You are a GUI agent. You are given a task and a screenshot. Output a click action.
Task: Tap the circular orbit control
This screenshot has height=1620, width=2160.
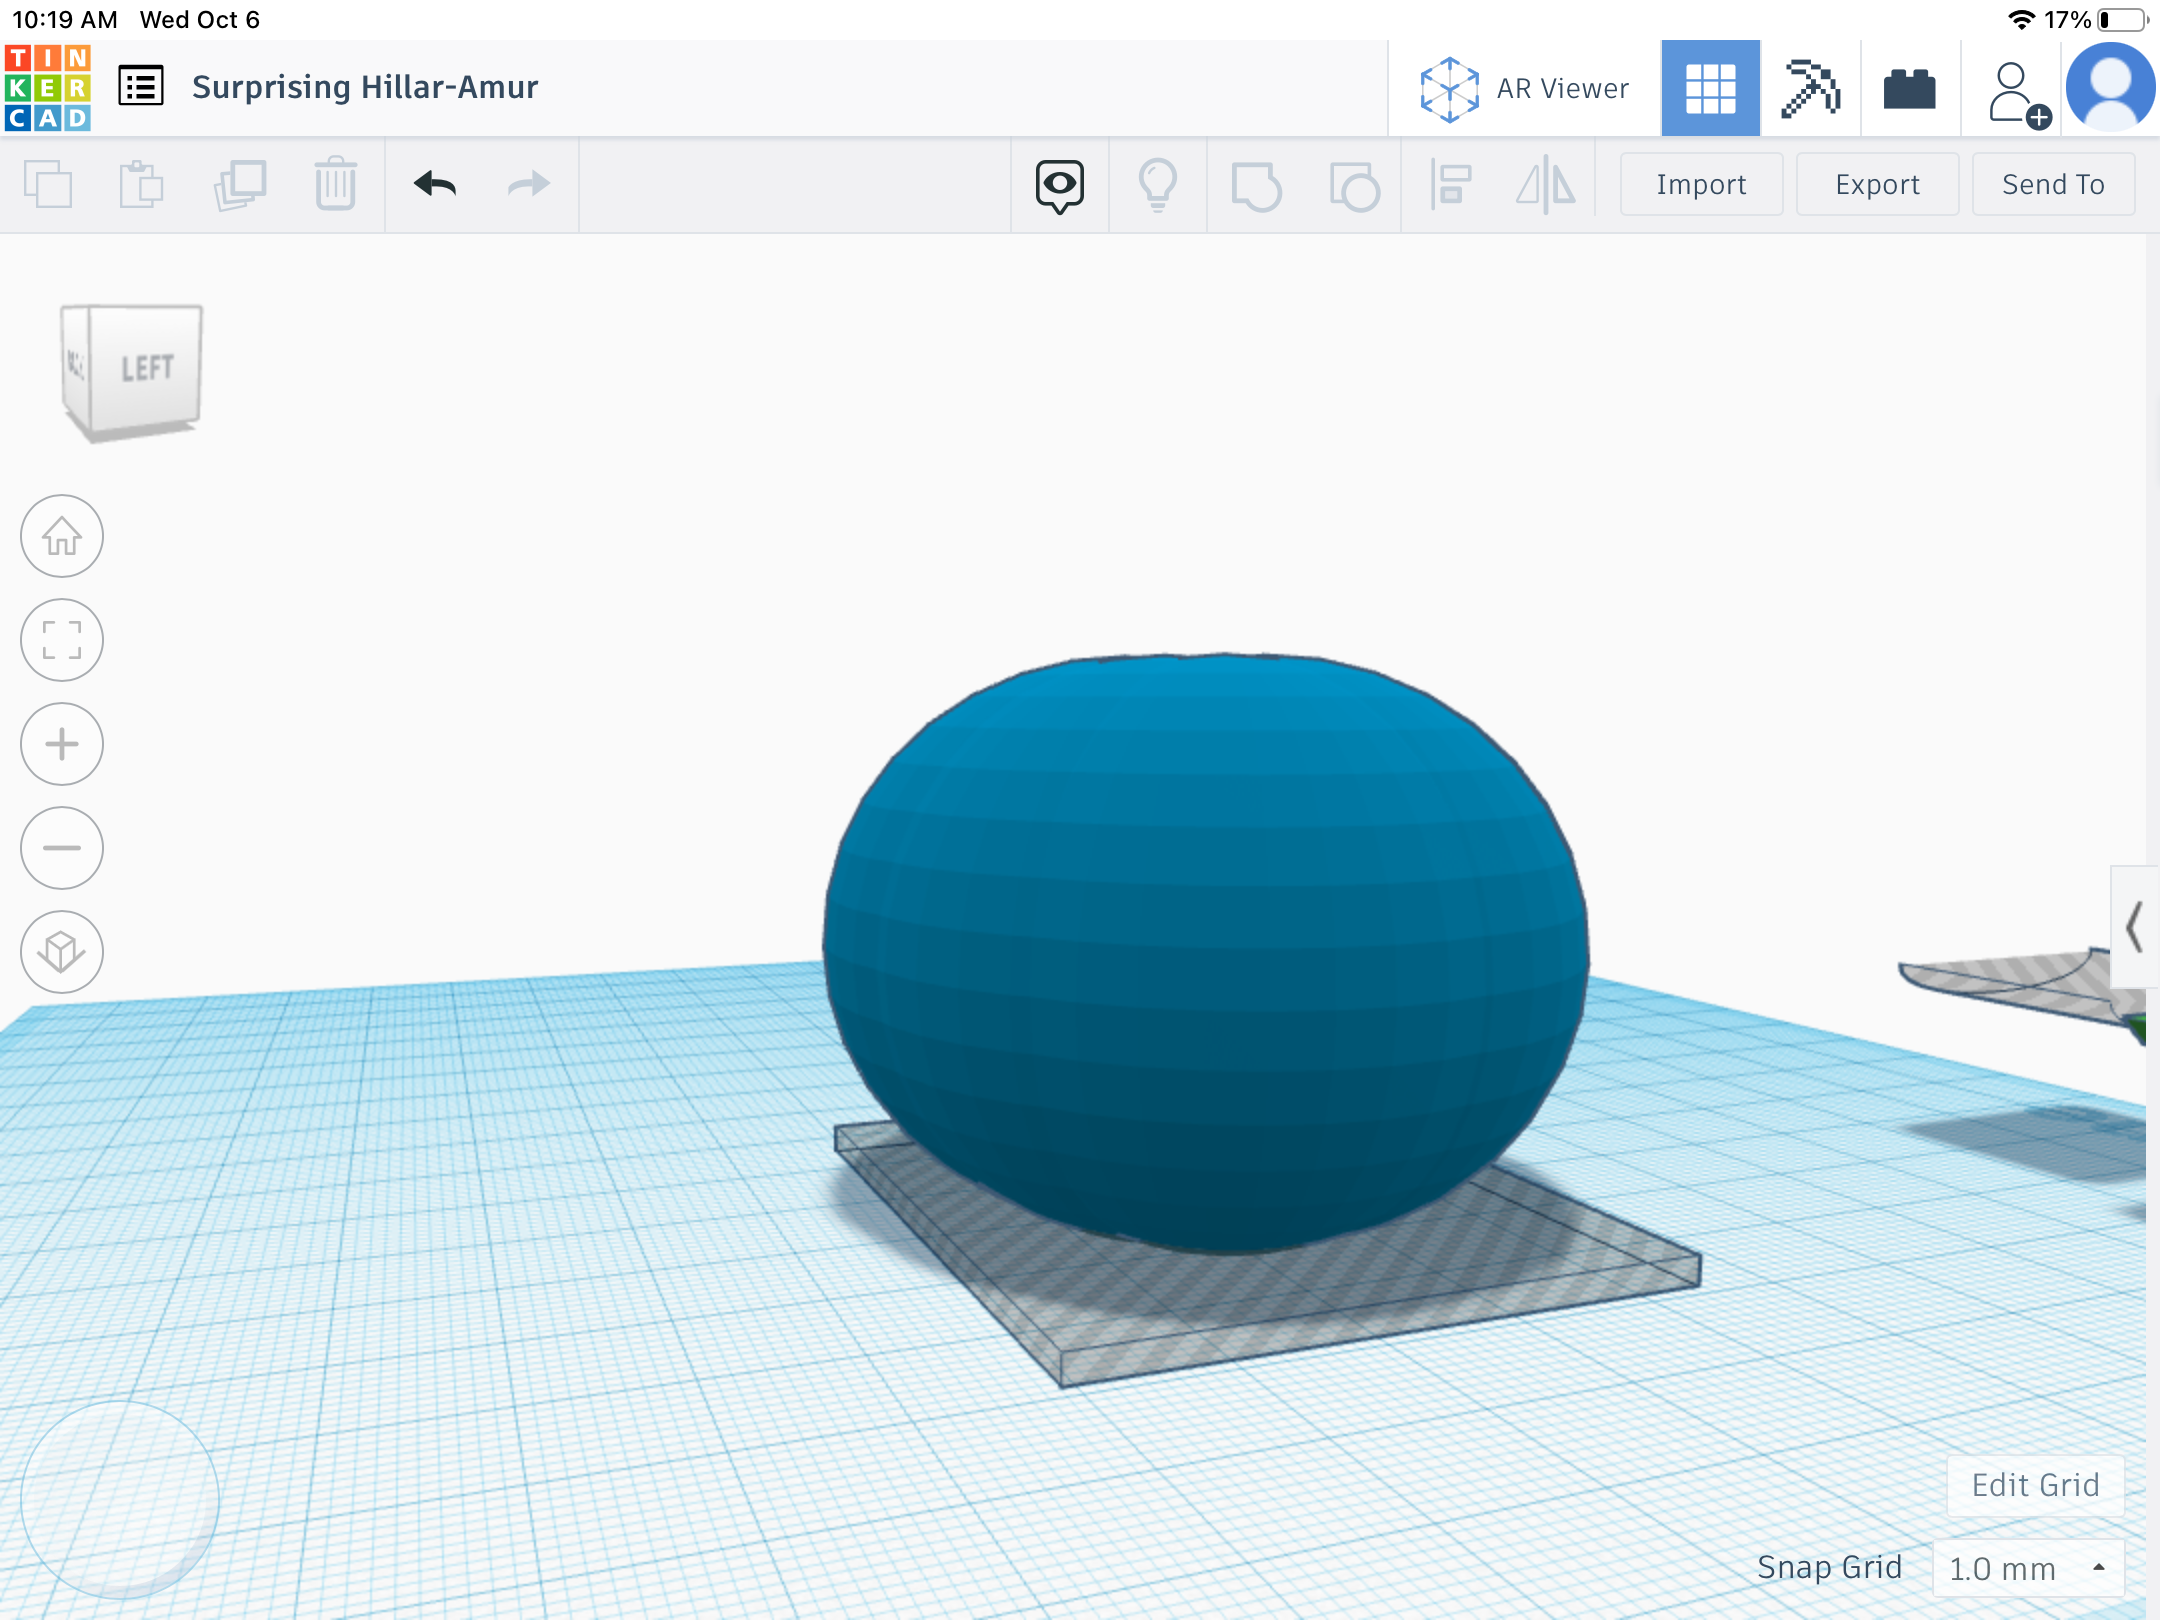click(x=120, y=1499)
